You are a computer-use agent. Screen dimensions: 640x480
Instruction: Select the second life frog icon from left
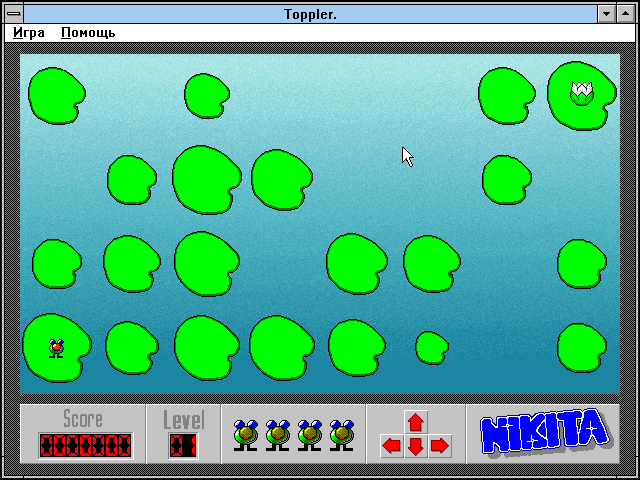[278, 435]
